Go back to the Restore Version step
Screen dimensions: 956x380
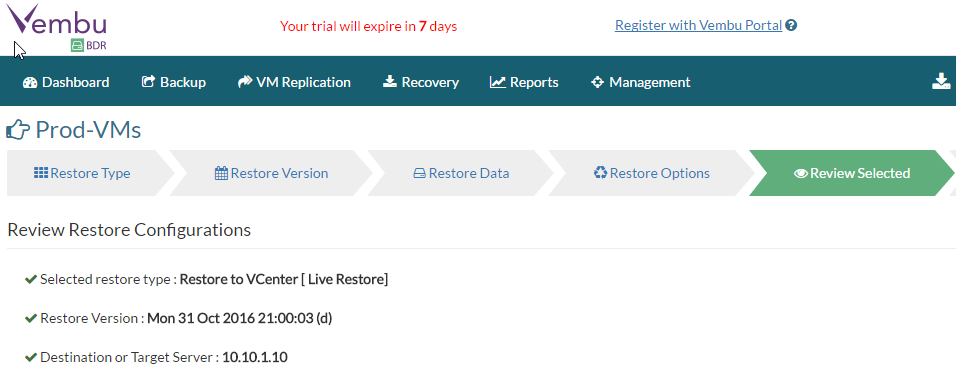[x=271, y=173]
